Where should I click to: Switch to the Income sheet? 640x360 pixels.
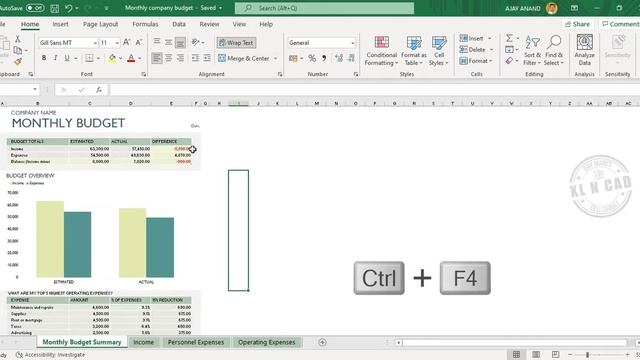144,342
